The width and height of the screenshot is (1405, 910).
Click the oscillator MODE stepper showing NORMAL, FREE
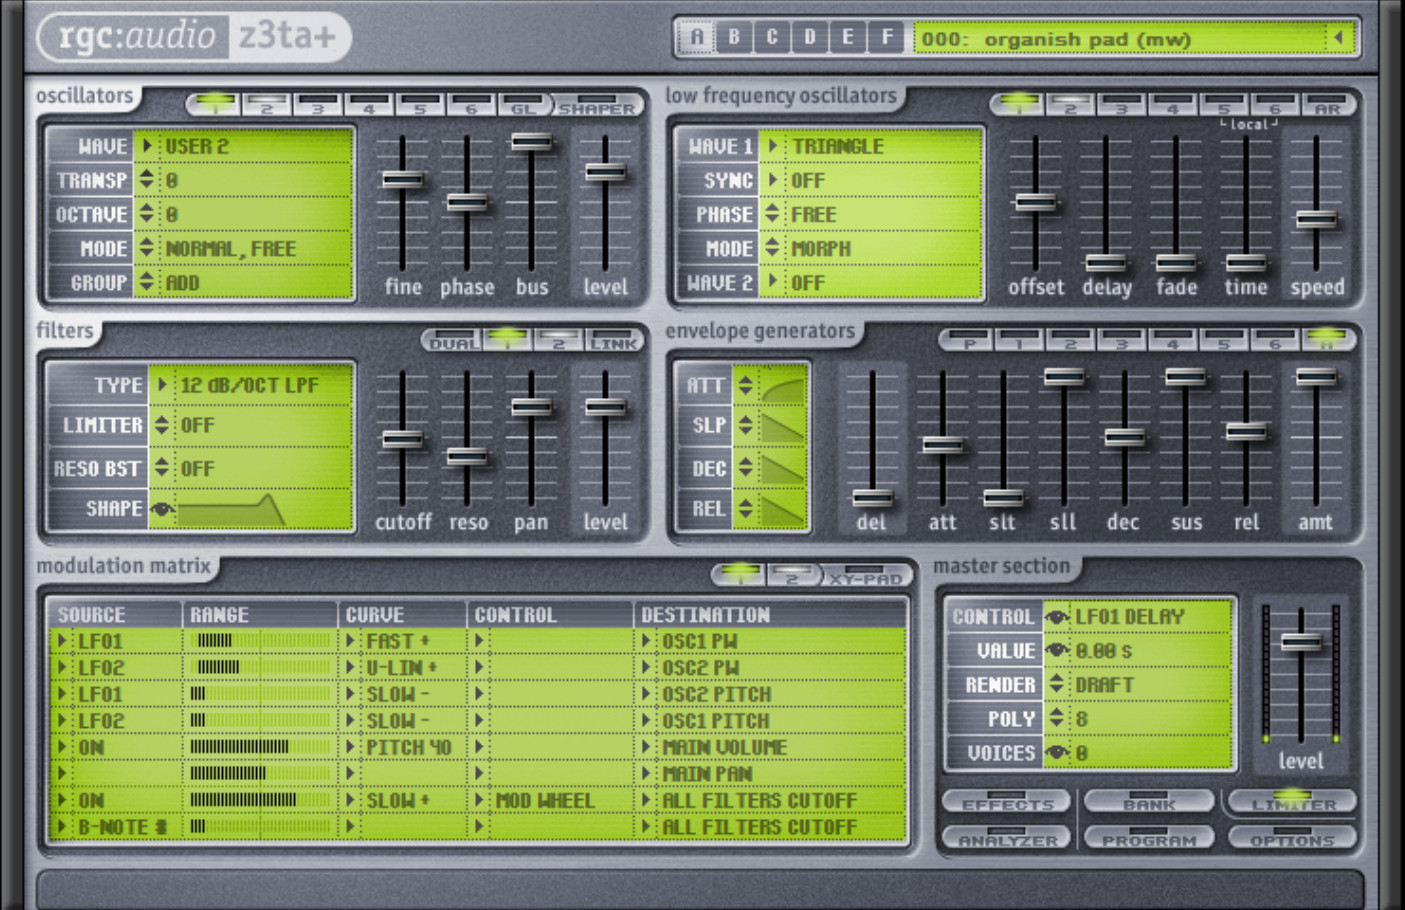coord(147,248)
